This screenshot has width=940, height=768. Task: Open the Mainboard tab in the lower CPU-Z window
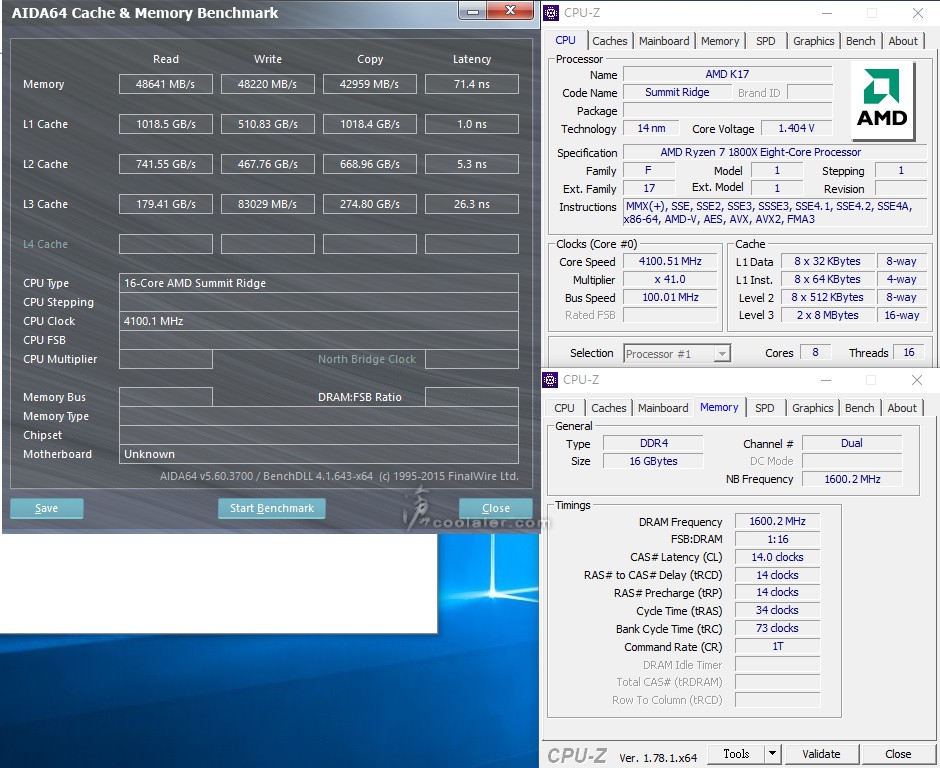663,408
